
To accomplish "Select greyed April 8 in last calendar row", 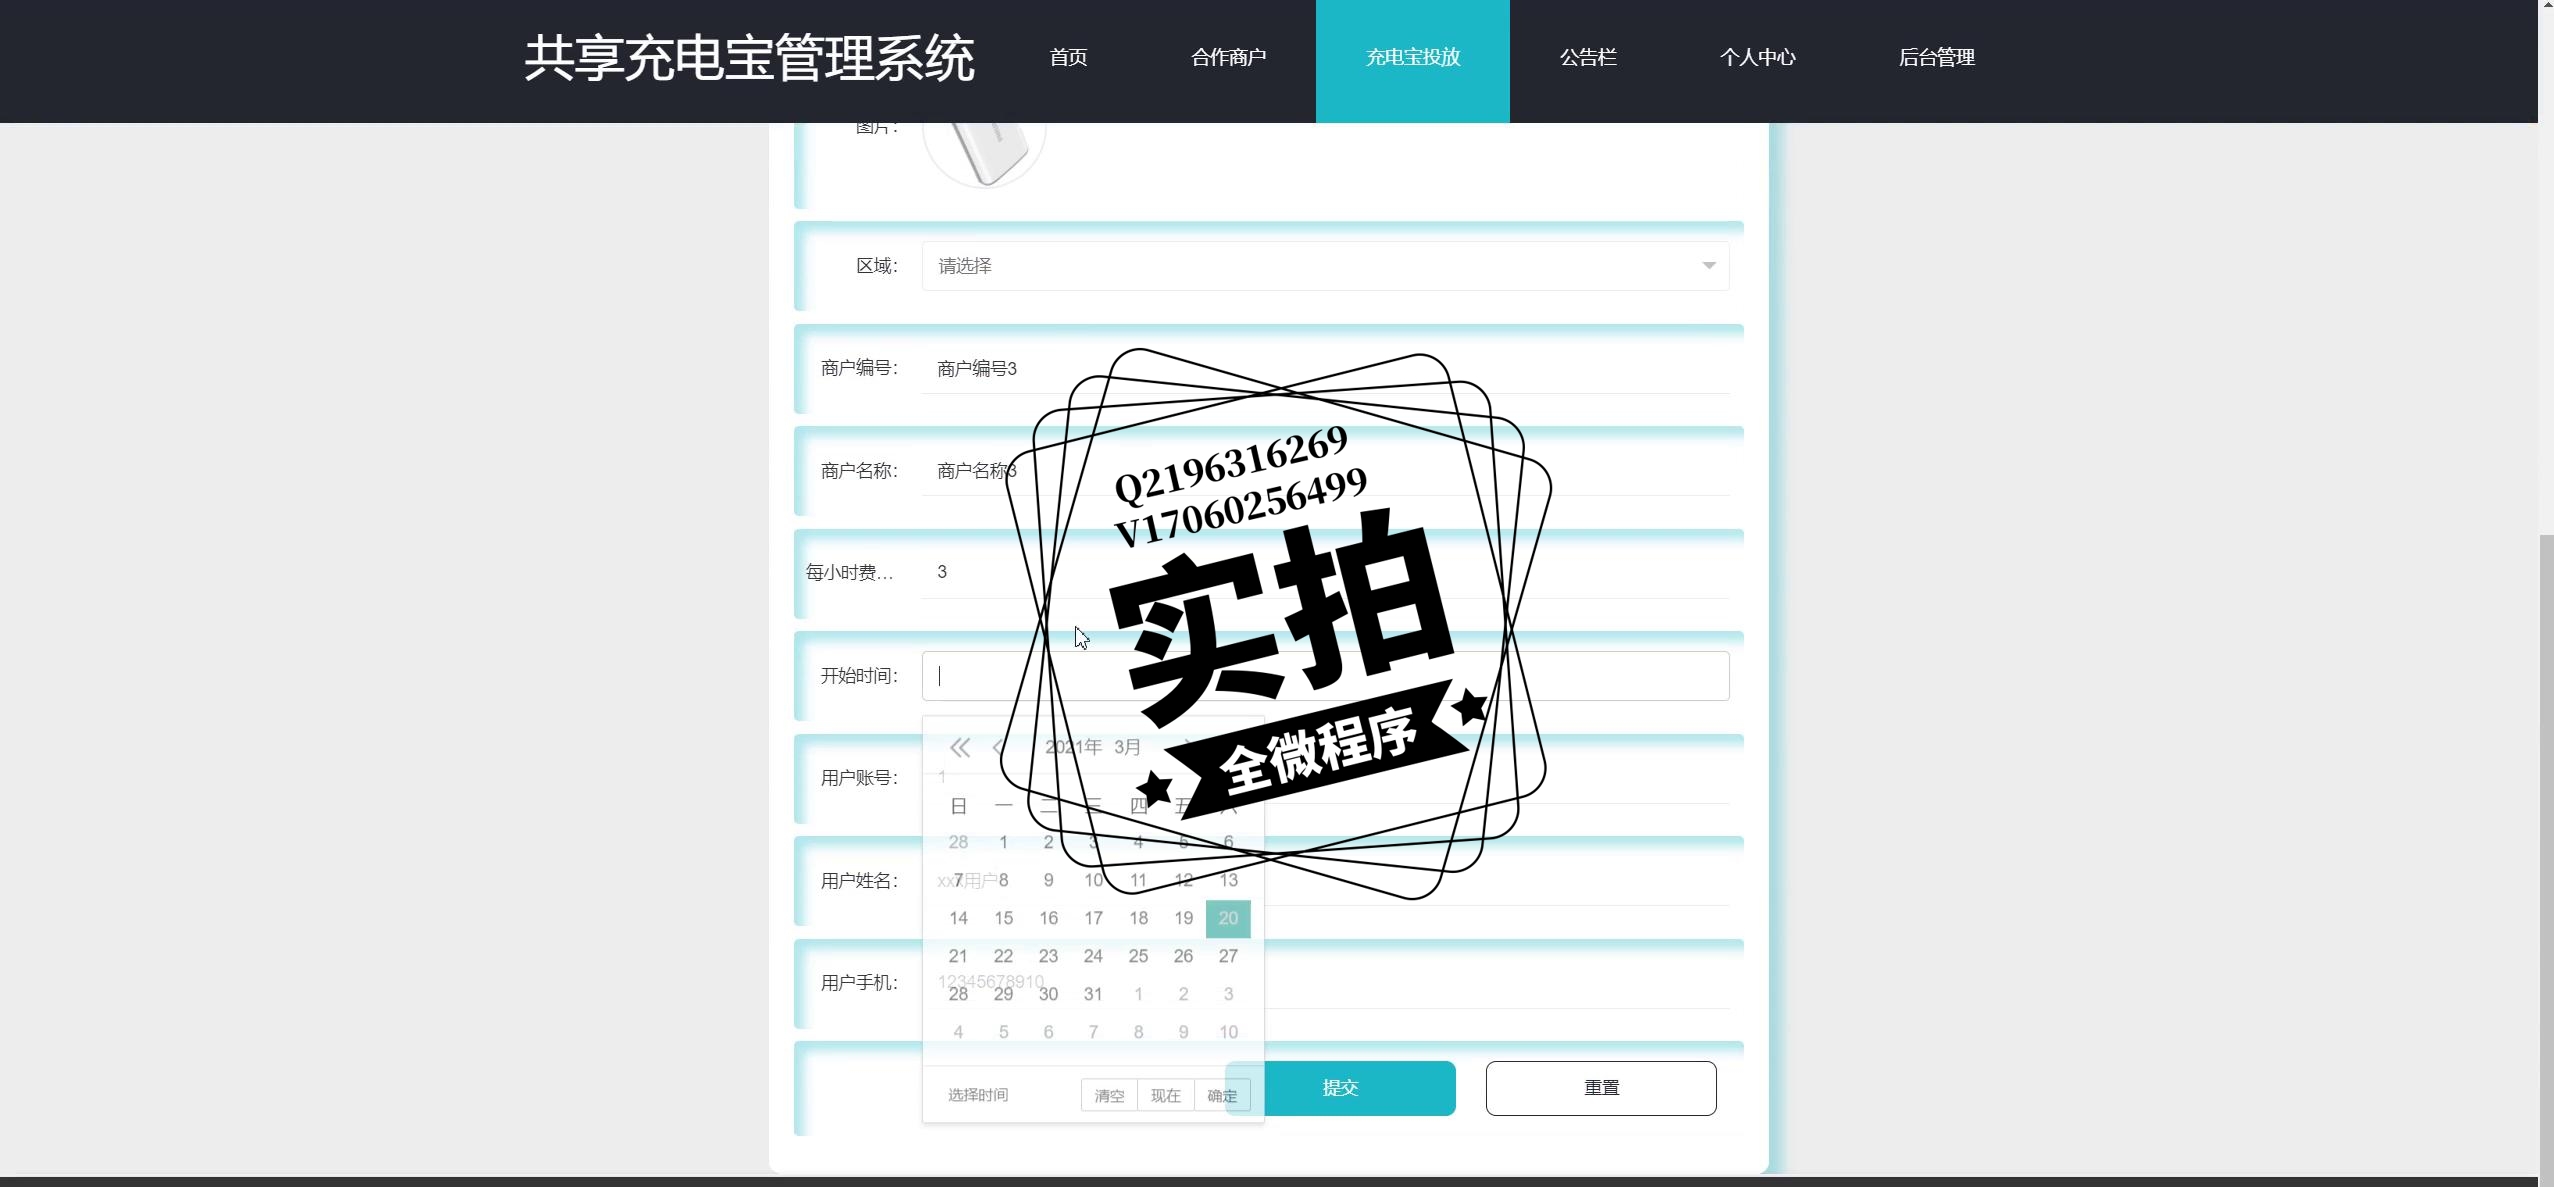I will [1138, 1033].
